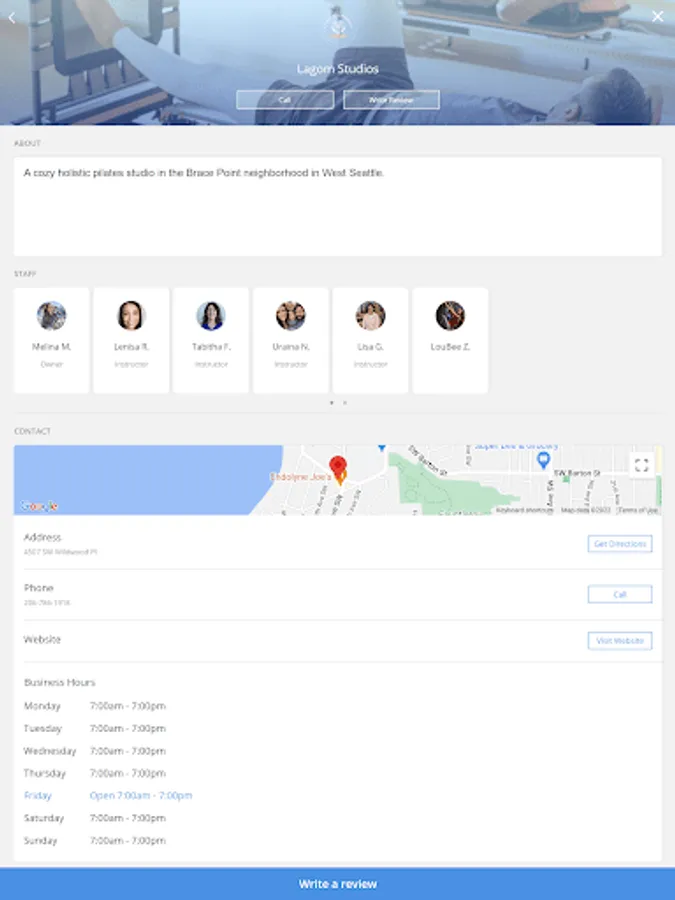Click Get Directions for the address
675x900 pixels.
pos(620,544)
